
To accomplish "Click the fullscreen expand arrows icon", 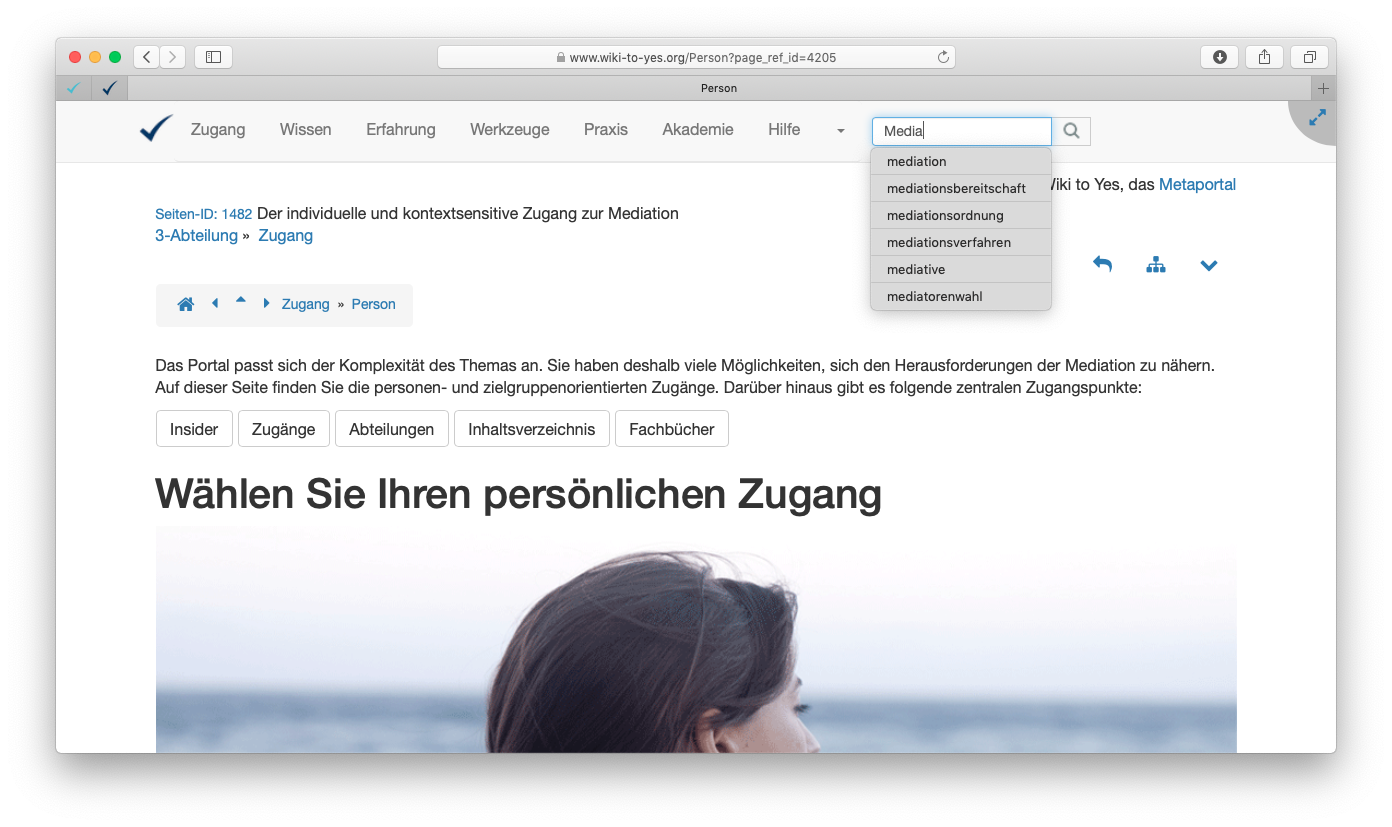I will (1316, 117).
